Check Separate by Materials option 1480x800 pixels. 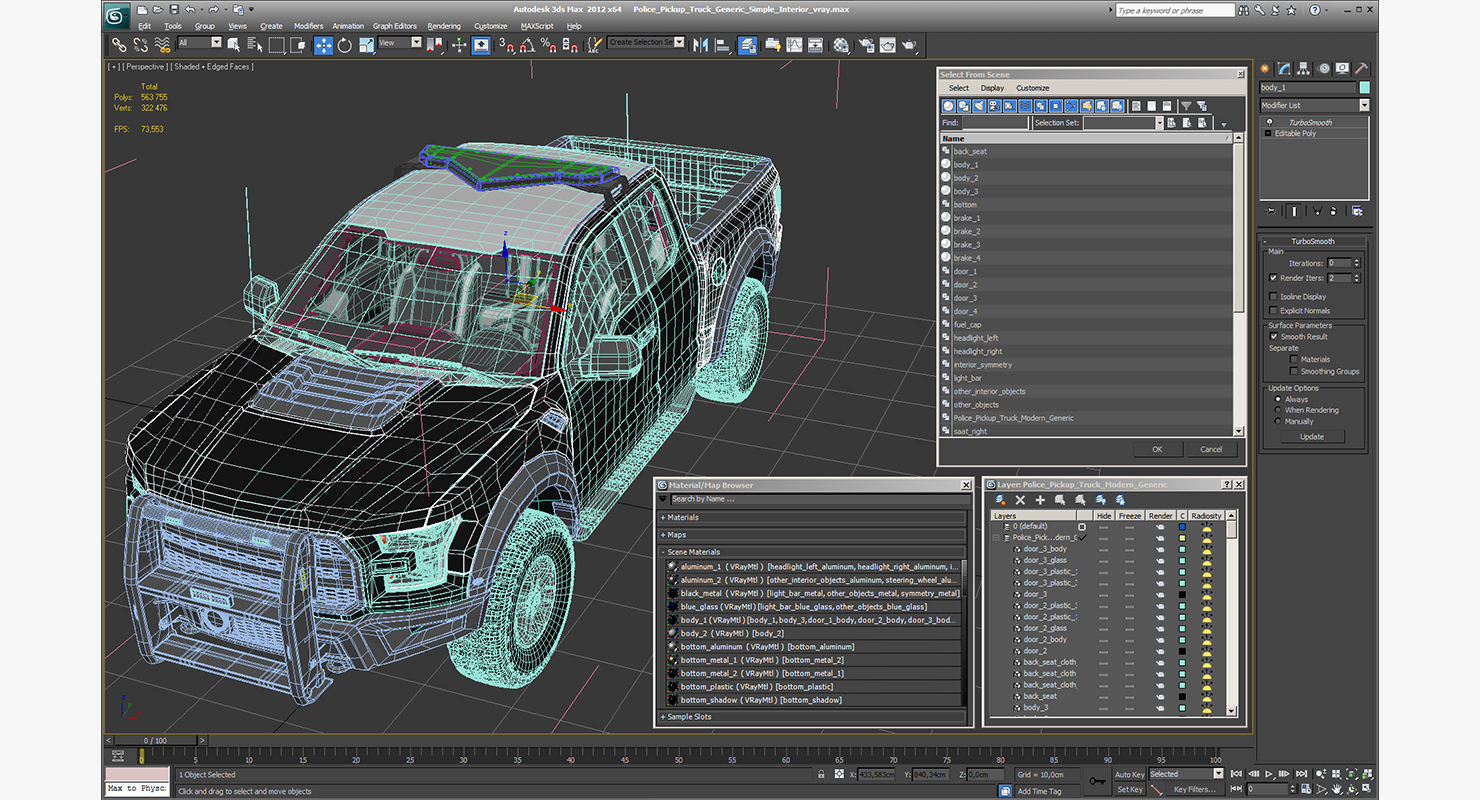[1293, 359]
